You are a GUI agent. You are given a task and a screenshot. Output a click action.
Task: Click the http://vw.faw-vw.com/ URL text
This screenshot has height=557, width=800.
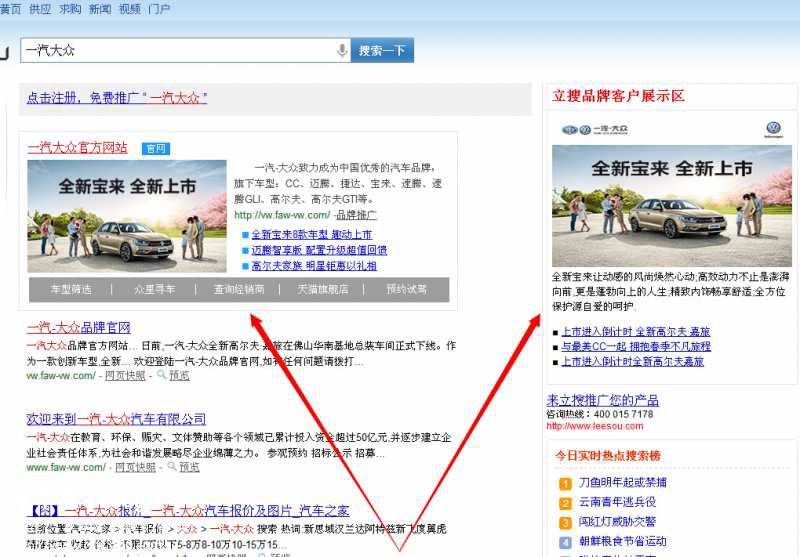pyautogui.click(x=282, y=215)
